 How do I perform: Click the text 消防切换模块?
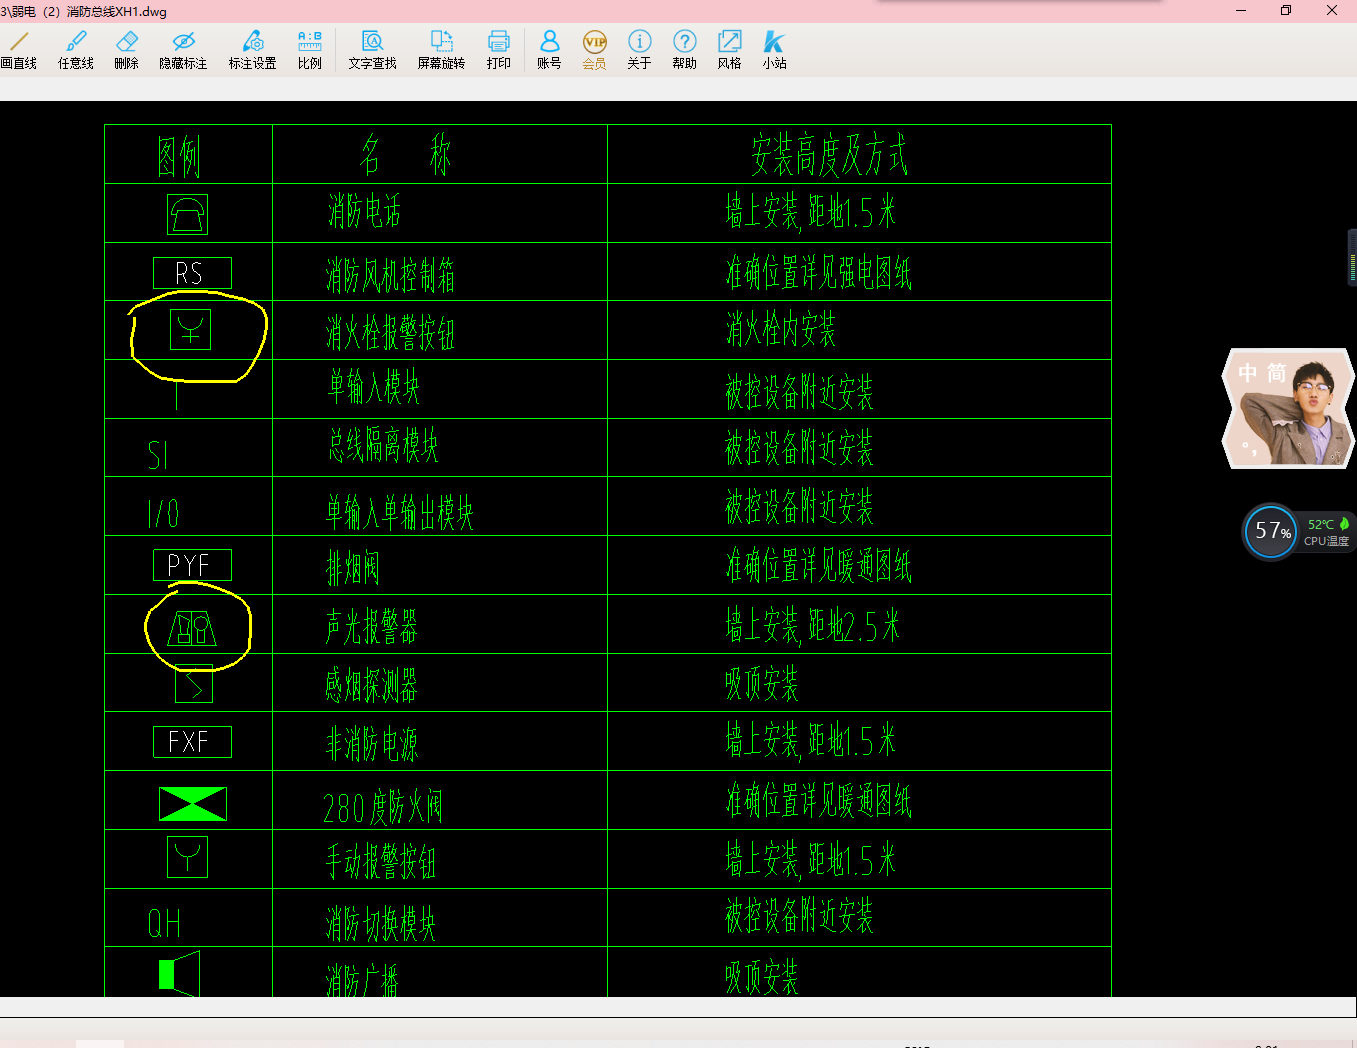(381, 923)
